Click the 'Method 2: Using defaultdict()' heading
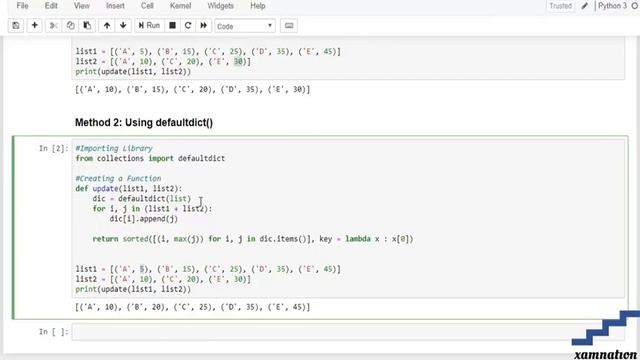 (144, 122)
